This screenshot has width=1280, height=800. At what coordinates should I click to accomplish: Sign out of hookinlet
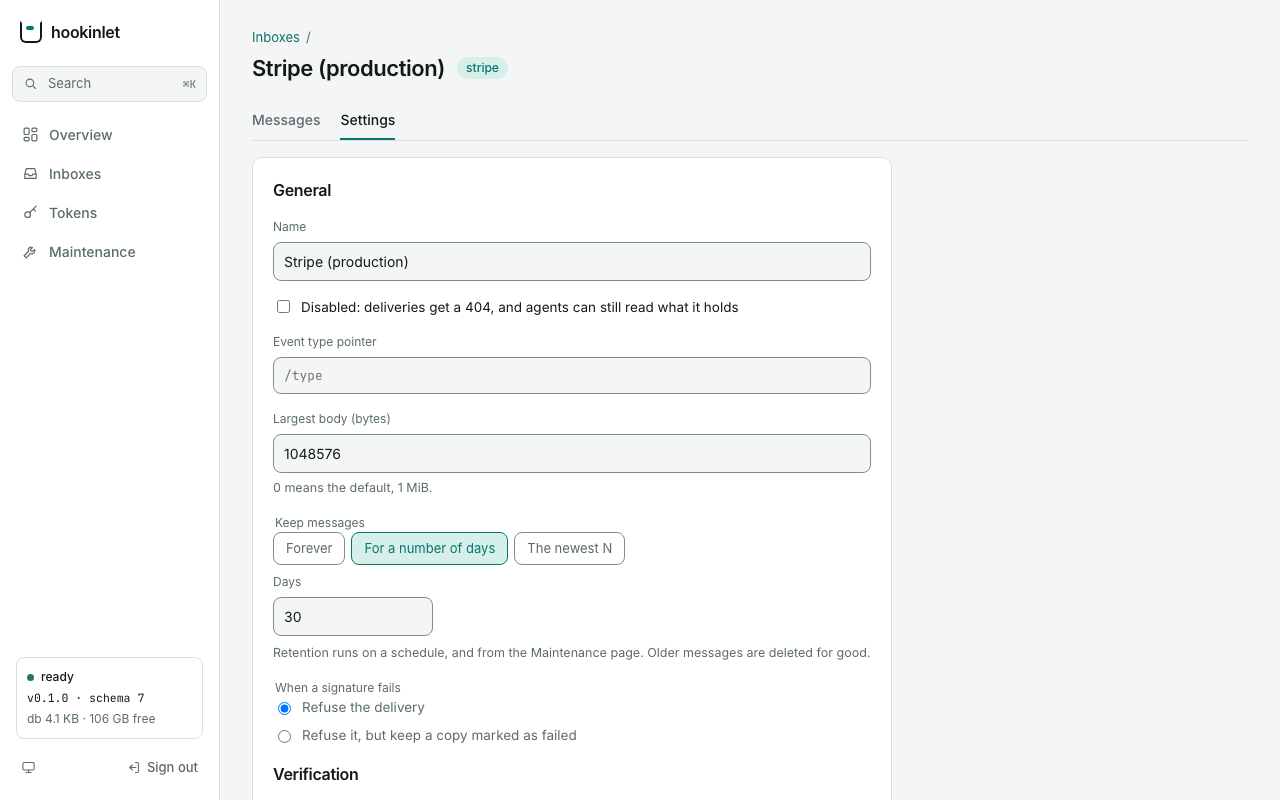point(163,767)
